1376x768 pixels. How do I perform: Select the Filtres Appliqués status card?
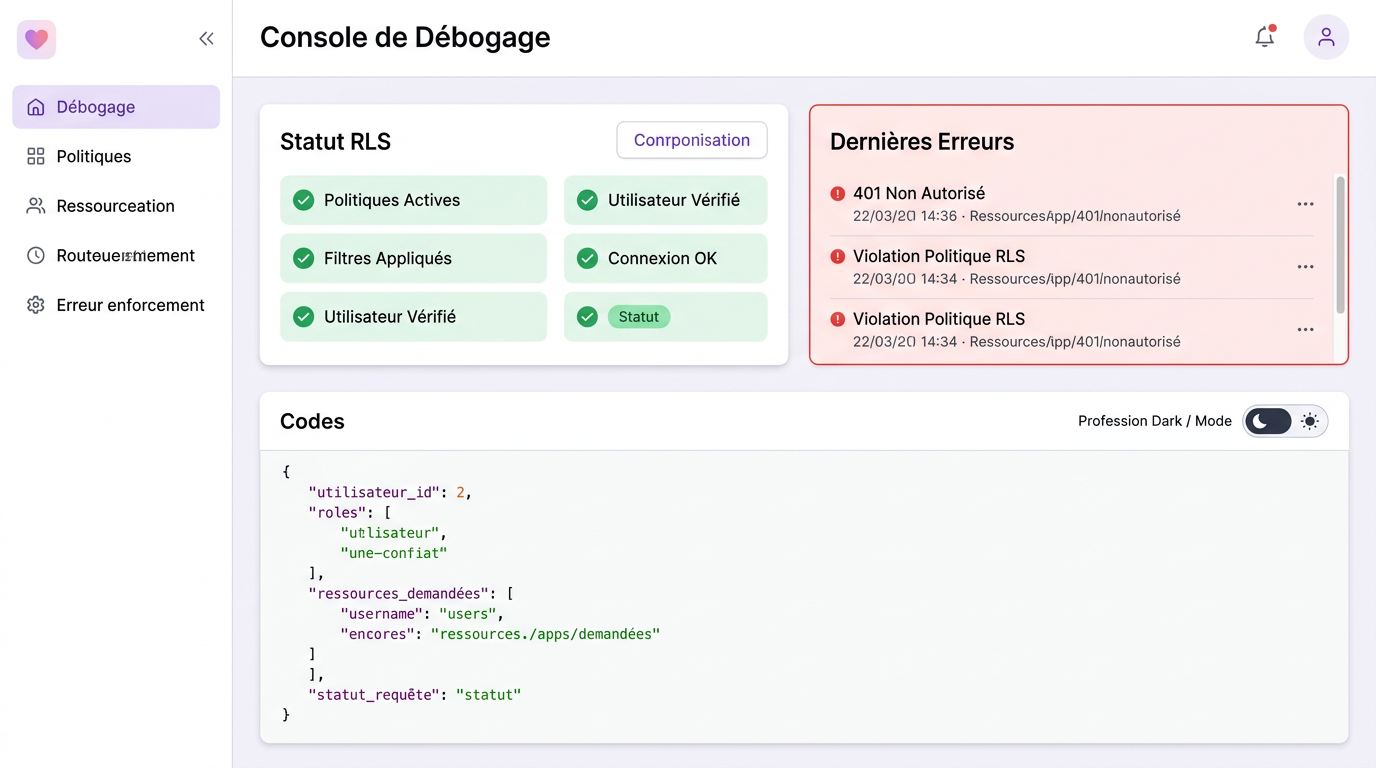coord(413,258)
